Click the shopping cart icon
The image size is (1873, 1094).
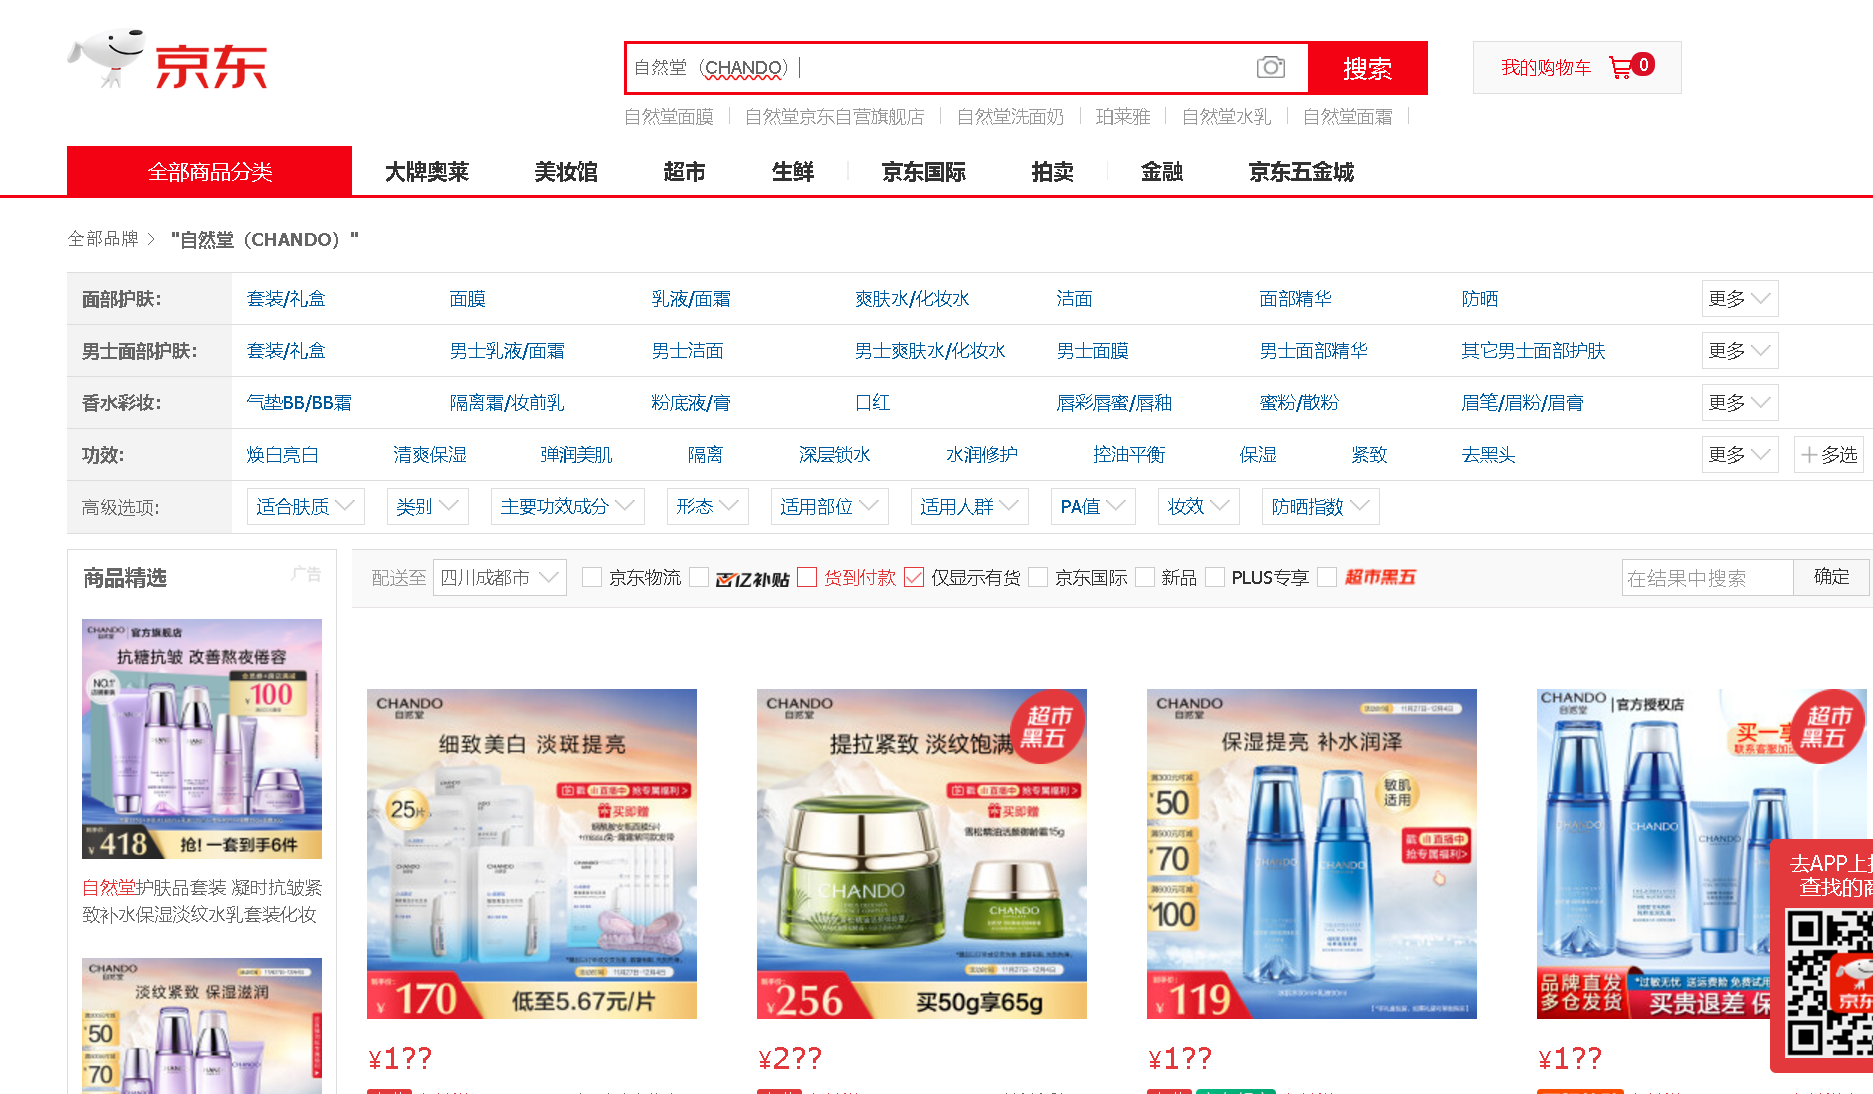1620,68
